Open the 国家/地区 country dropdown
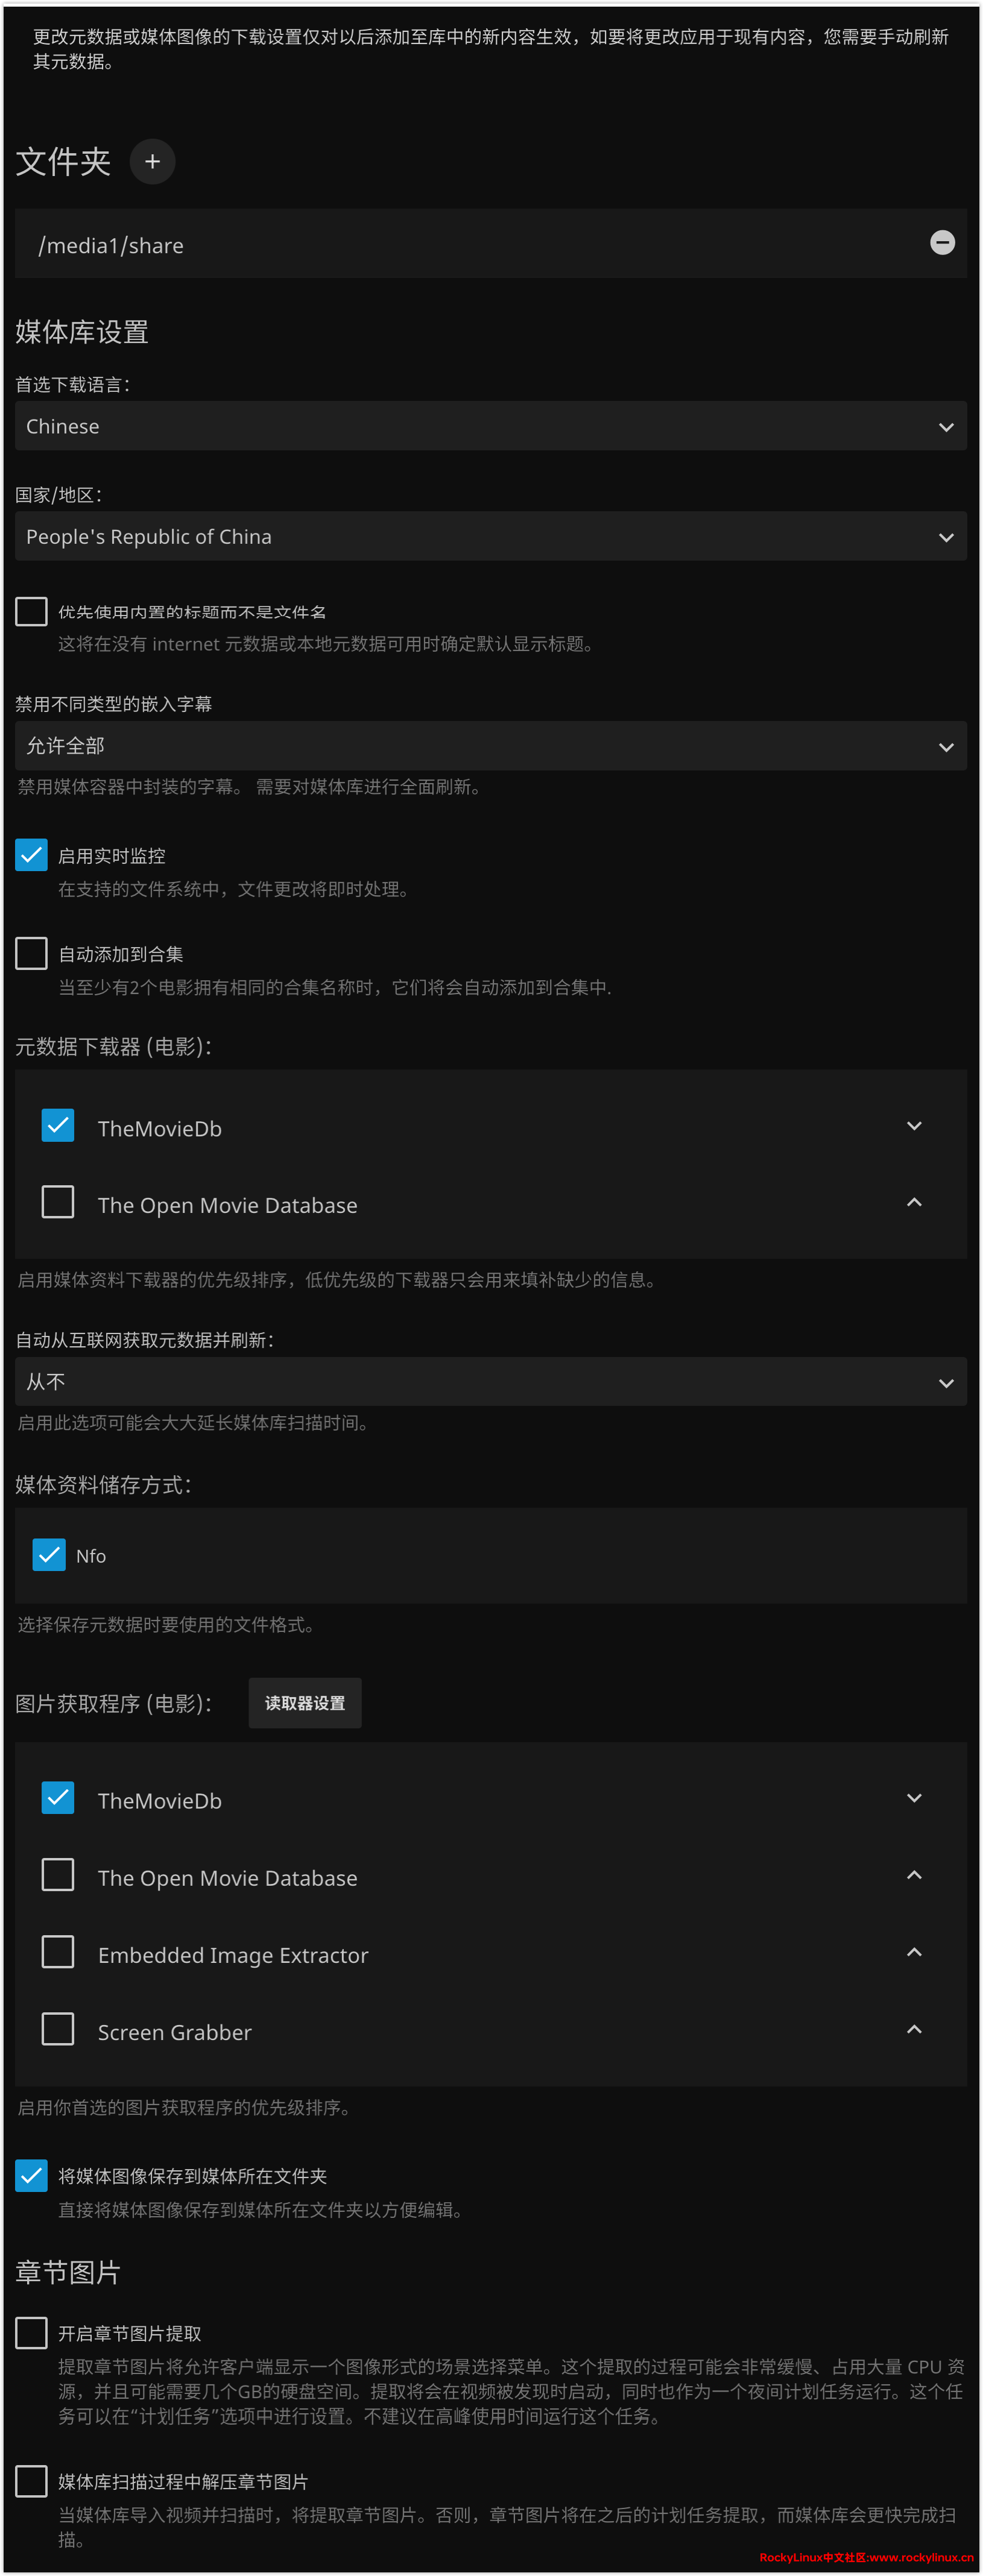Viewport: 983px width, 2576px height. [x=490, y=537]
